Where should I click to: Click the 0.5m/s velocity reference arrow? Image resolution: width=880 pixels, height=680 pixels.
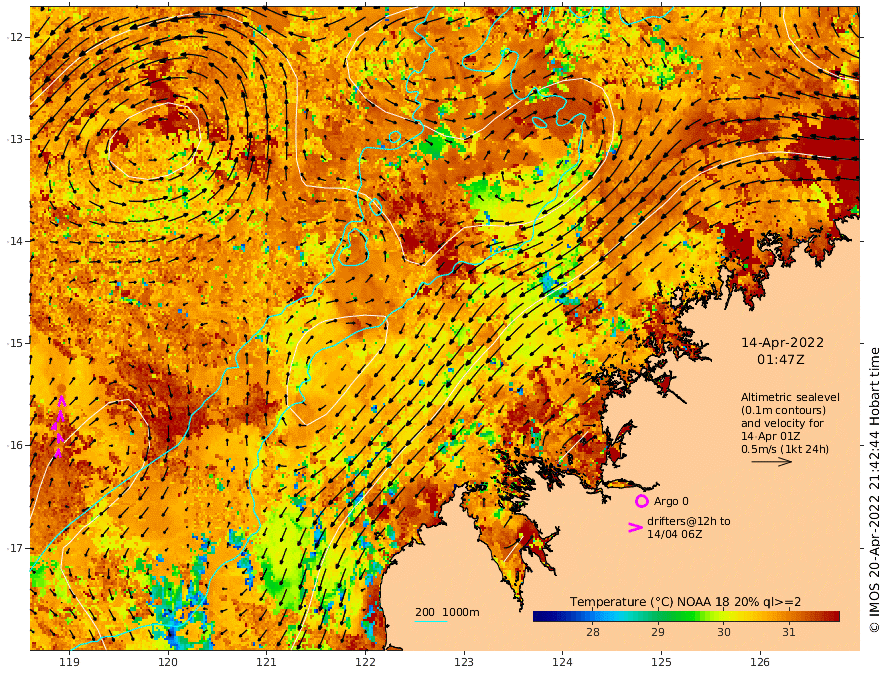click(772, 462)
